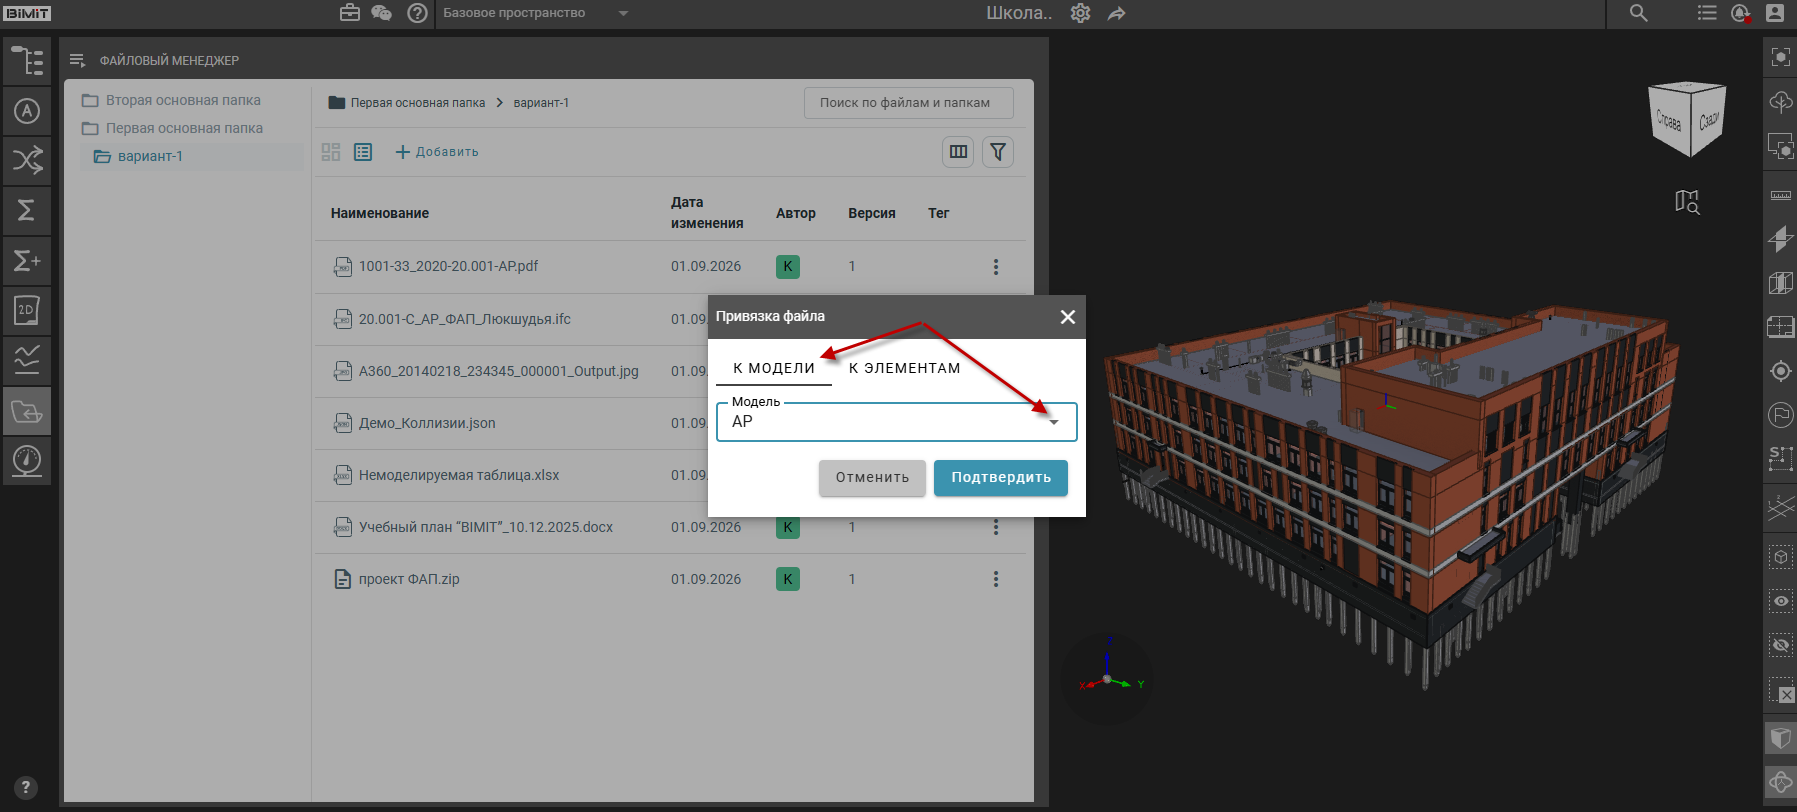Switch to grid tile view of files
The height and width of the screenshot is (812, 1797).
[x=331, y=152]
